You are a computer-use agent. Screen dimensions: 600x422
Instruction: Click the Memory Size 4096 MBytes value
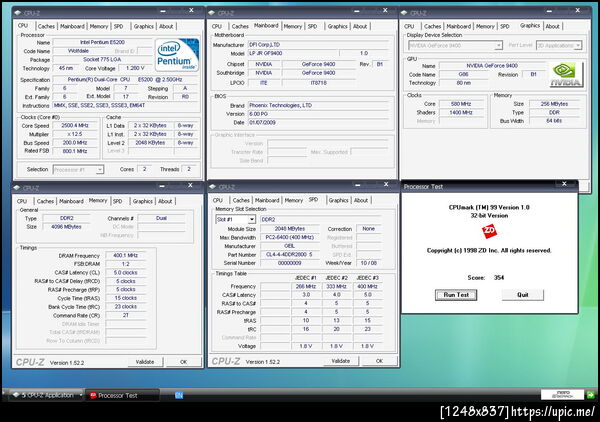[67, 227]
